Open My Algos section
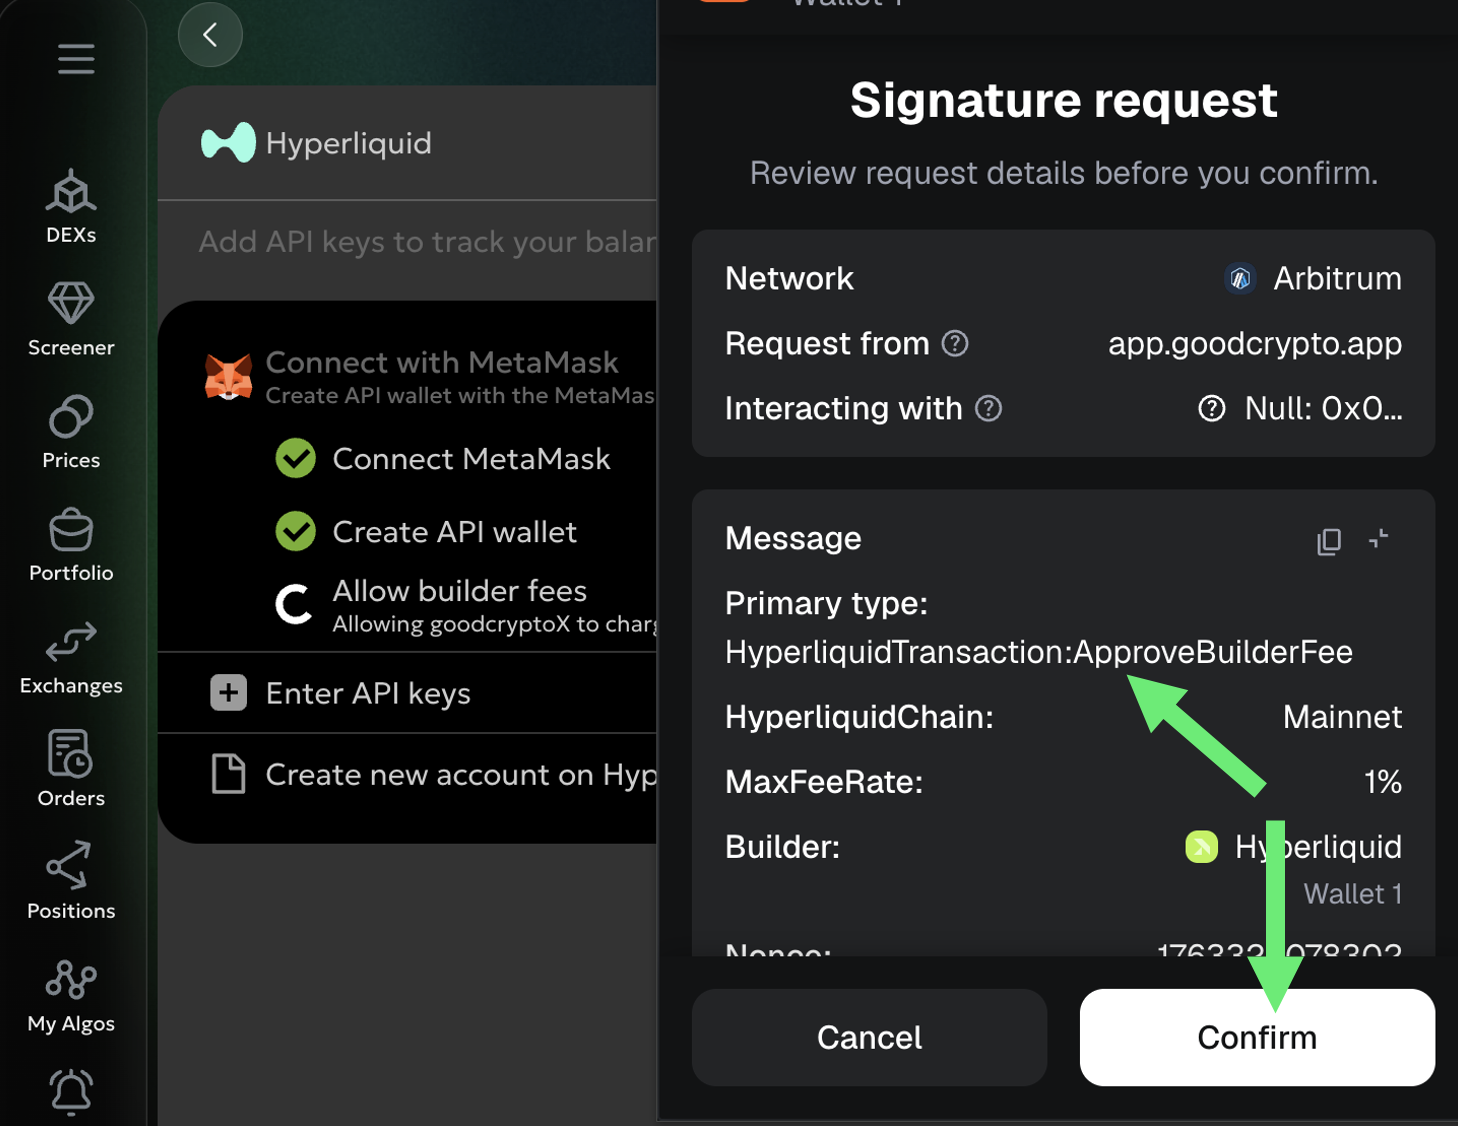Viewport: 1458px width, 1126px height. tap(71, 996)
